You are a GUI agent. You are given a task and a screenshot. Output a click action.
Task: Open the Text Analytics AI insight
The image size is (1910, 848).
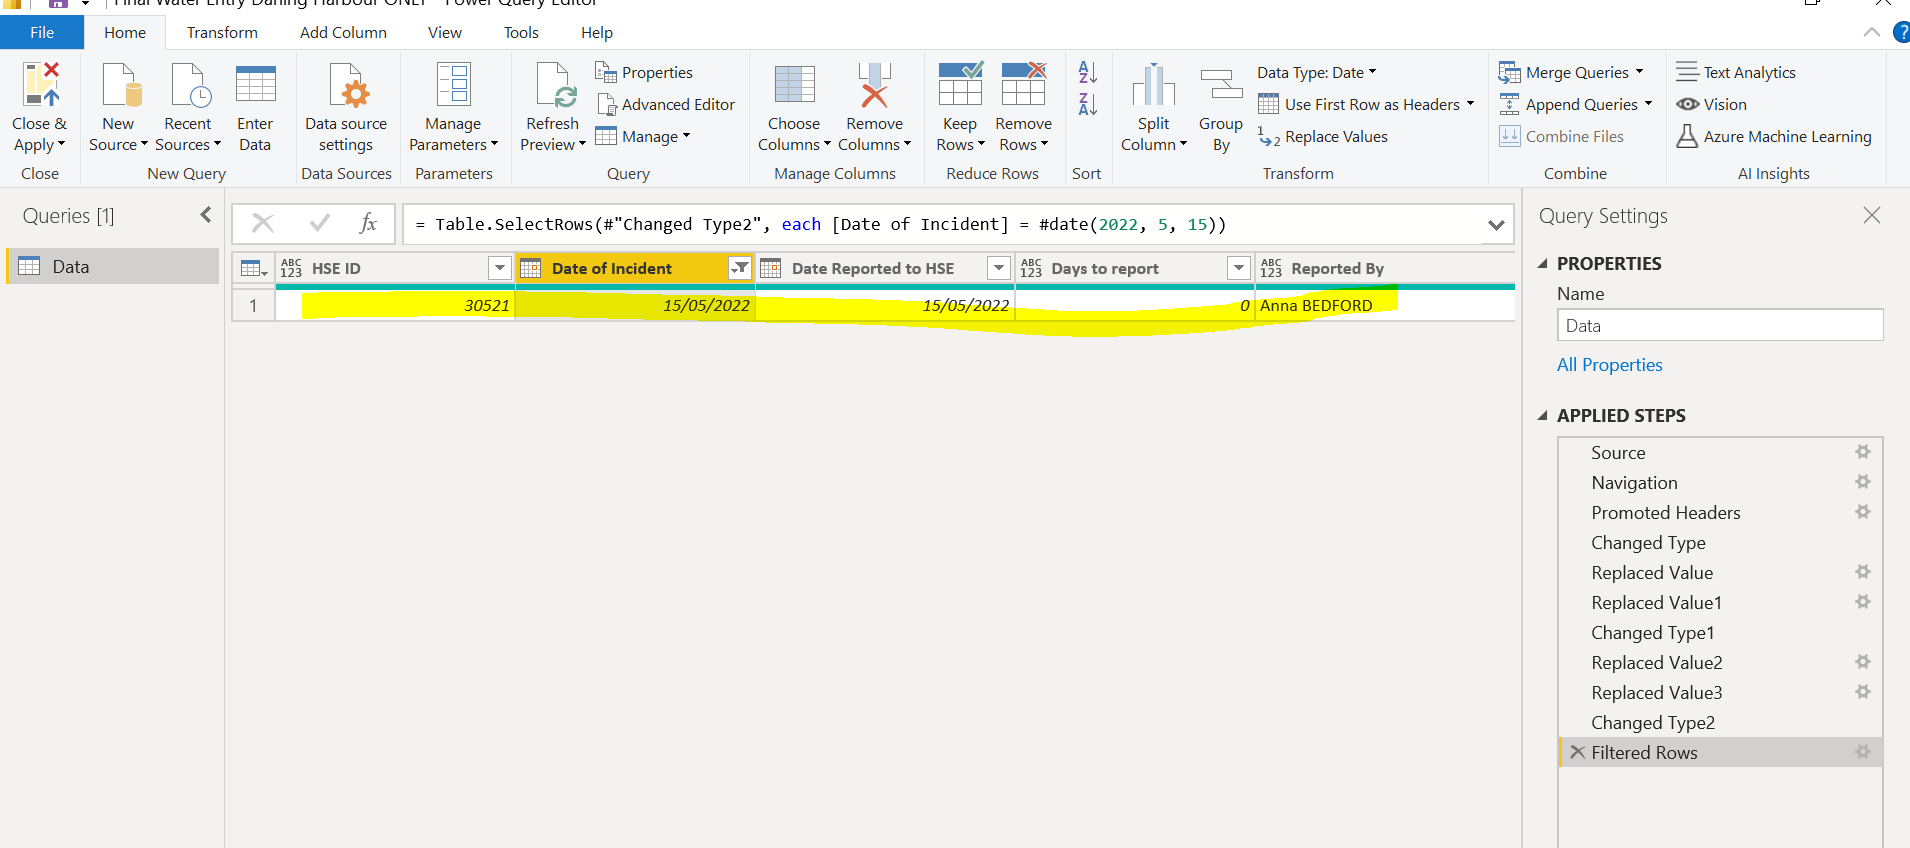tap(1736, 72)
